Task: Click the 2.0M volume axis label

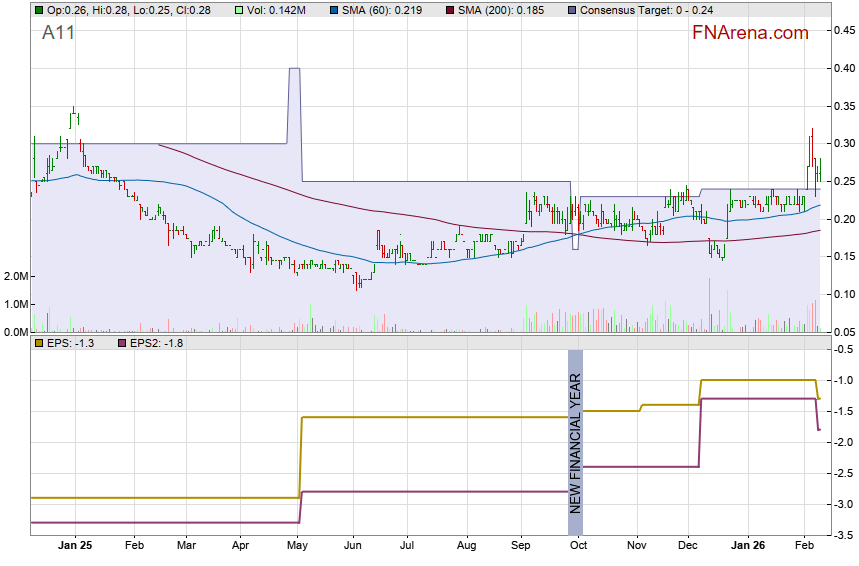Action: pos(16,276)
